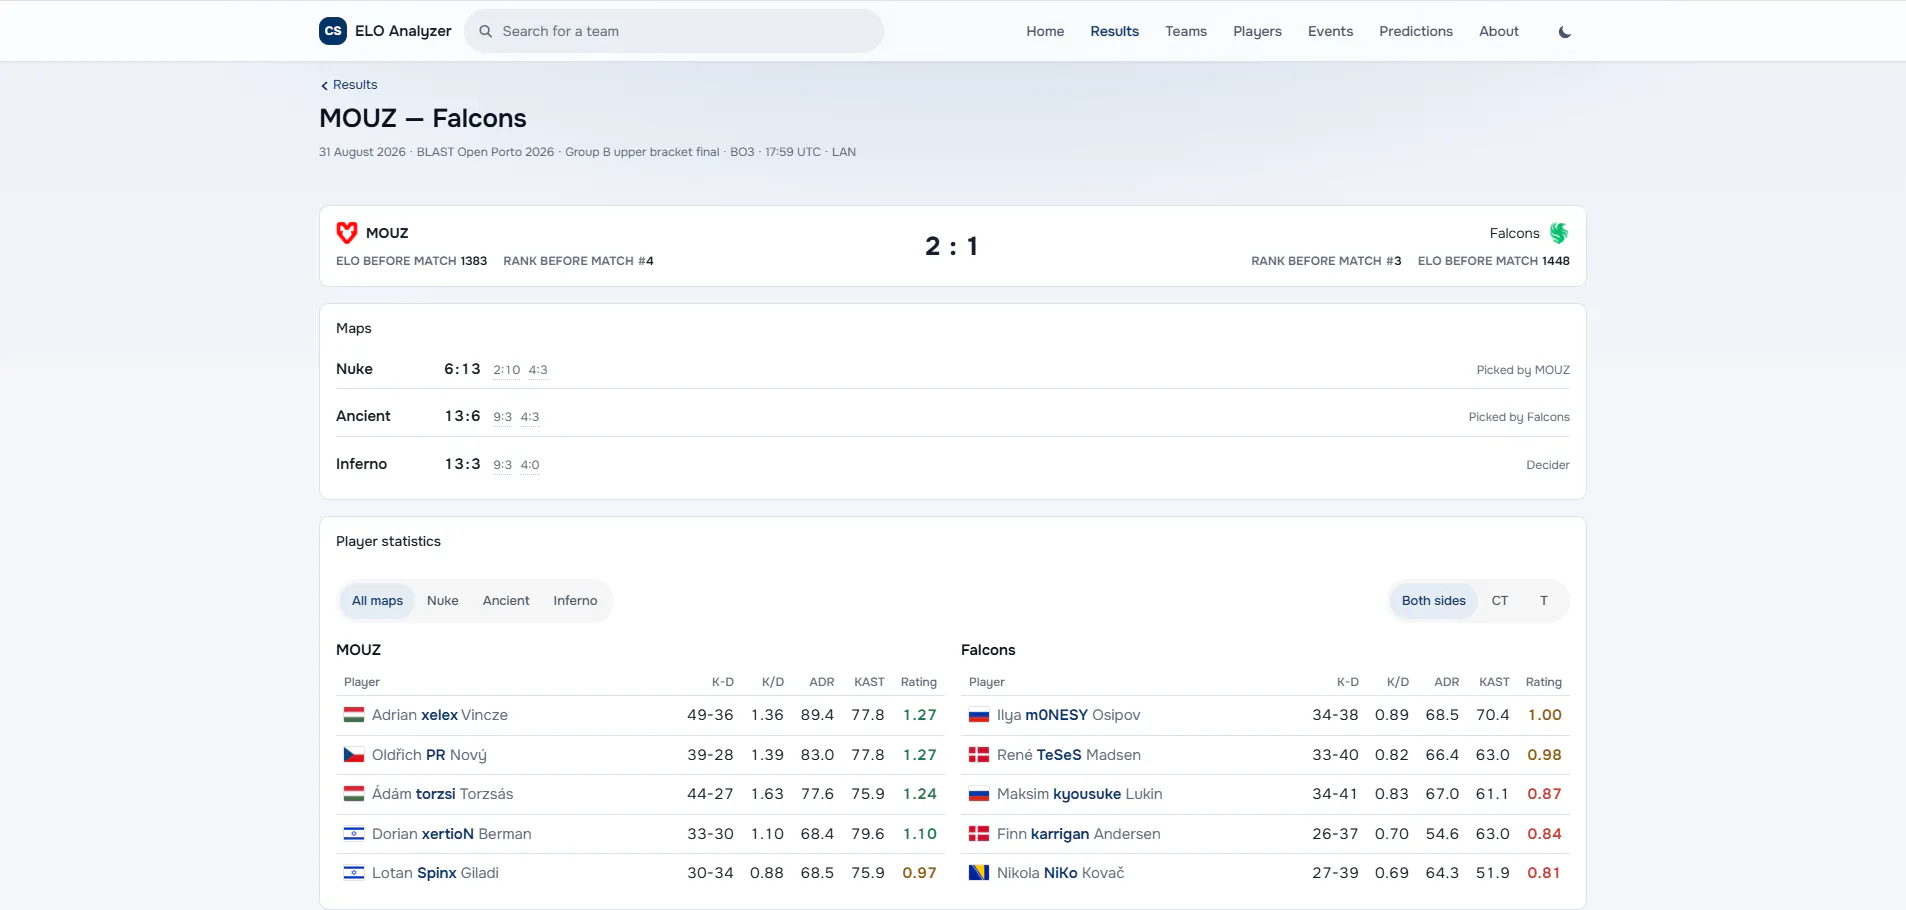Open About page from navigation

pos(1499,31)
